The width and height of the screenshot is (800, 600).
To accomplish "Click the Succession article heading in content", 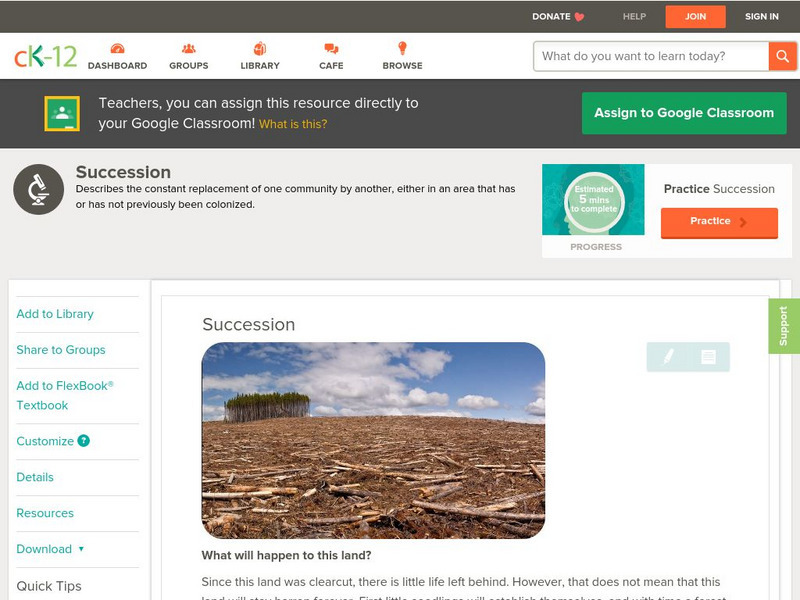I will tap(248, 324).
